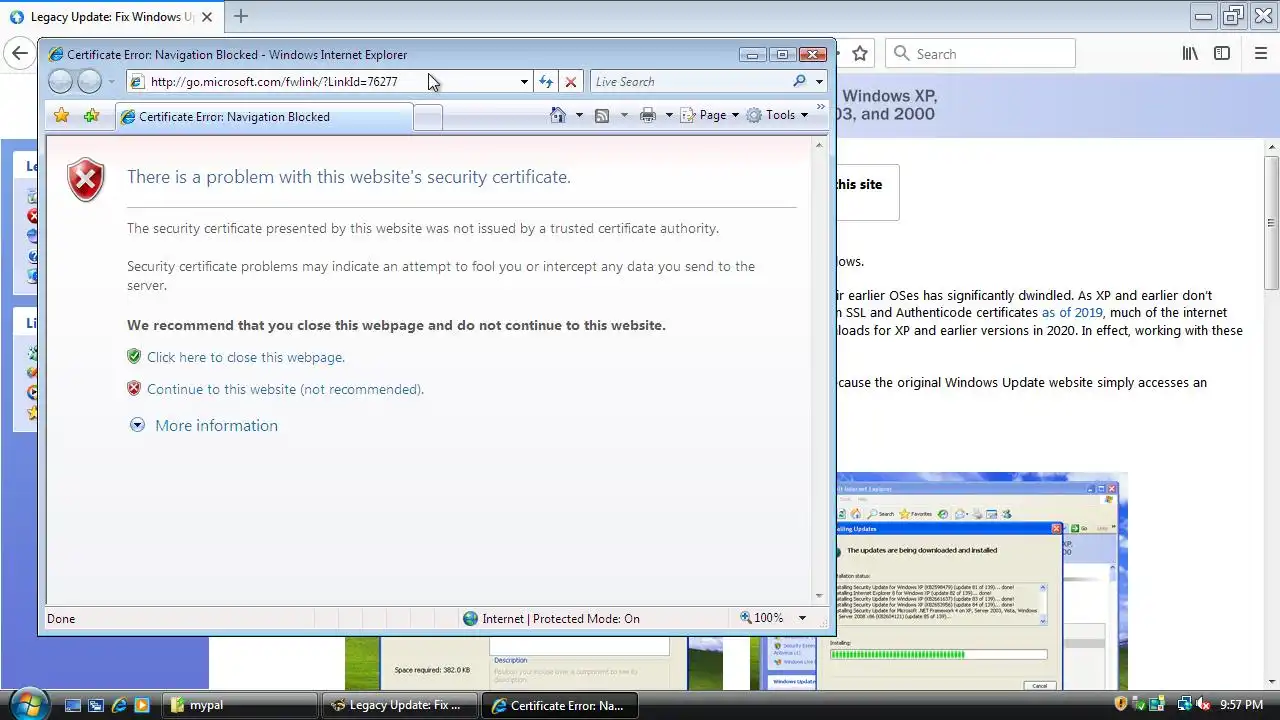This screenshot has height=720, width=1280.
Task: Close the Legacy Update browser tab
Action: tap(207, 17)
